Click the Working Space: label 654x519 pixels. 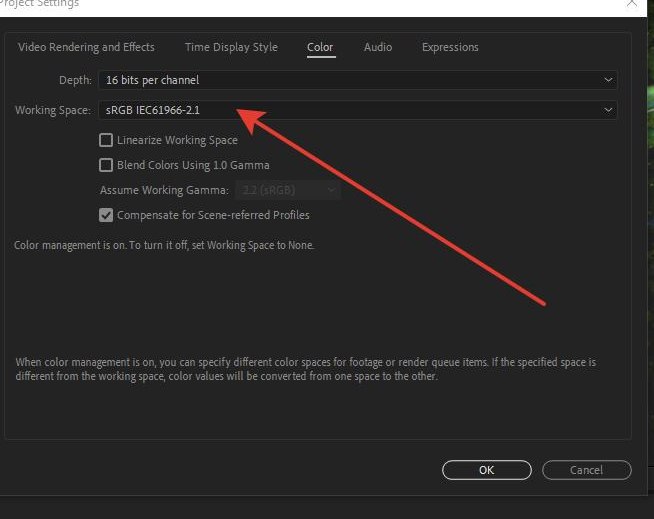pyautogui.click(x=53, y=110)
